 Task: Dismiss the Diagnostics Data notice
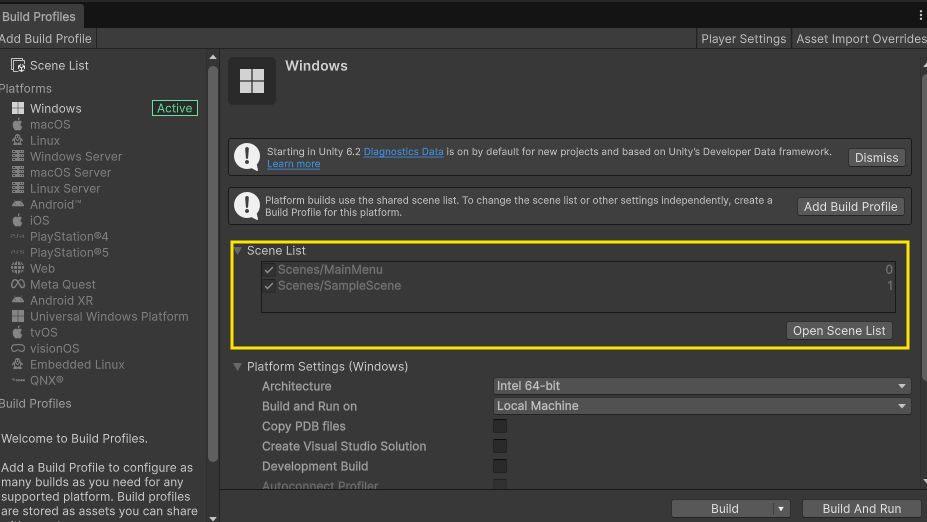876,158
